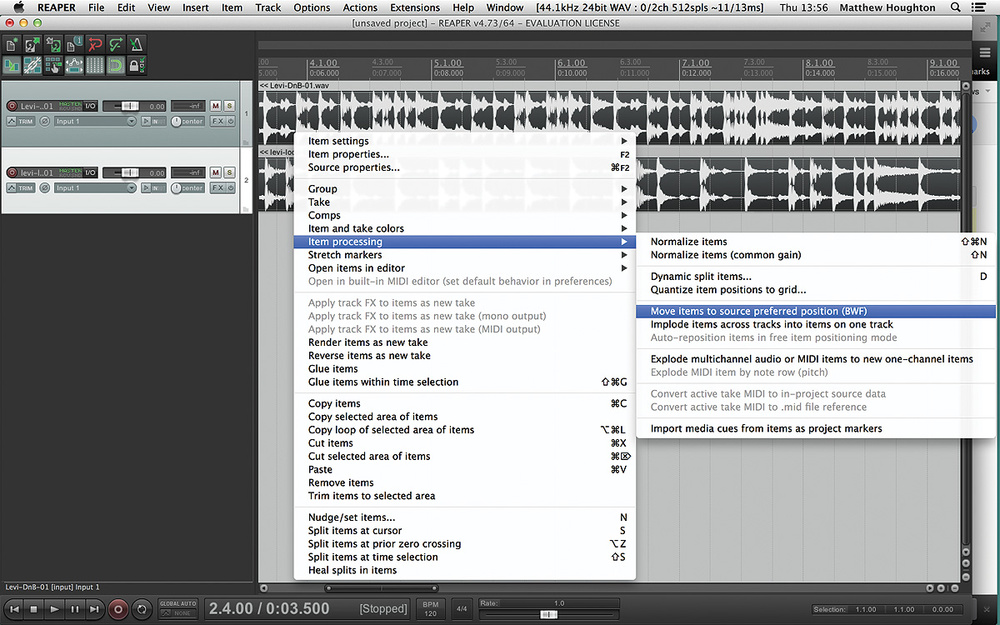Open the TRIM automation mode on track 2

20,188
